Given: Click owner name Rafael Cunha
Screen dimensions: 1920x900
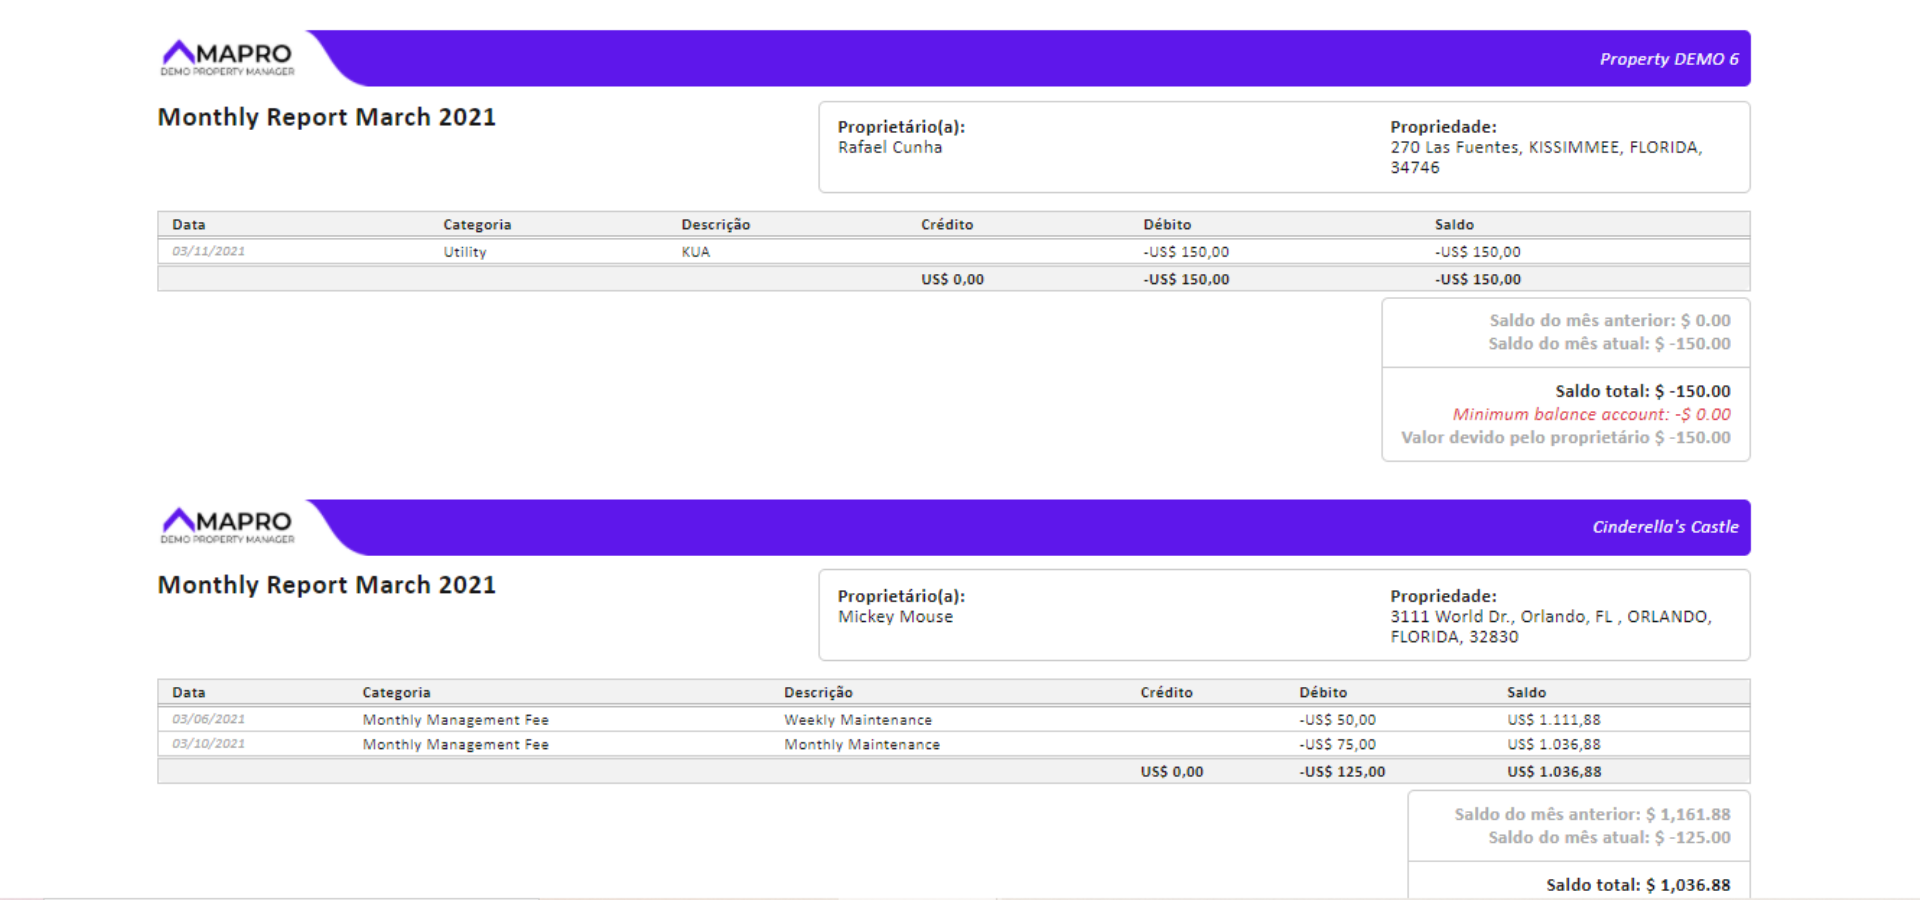Looking at the screenshot, I should pos(889,148).
